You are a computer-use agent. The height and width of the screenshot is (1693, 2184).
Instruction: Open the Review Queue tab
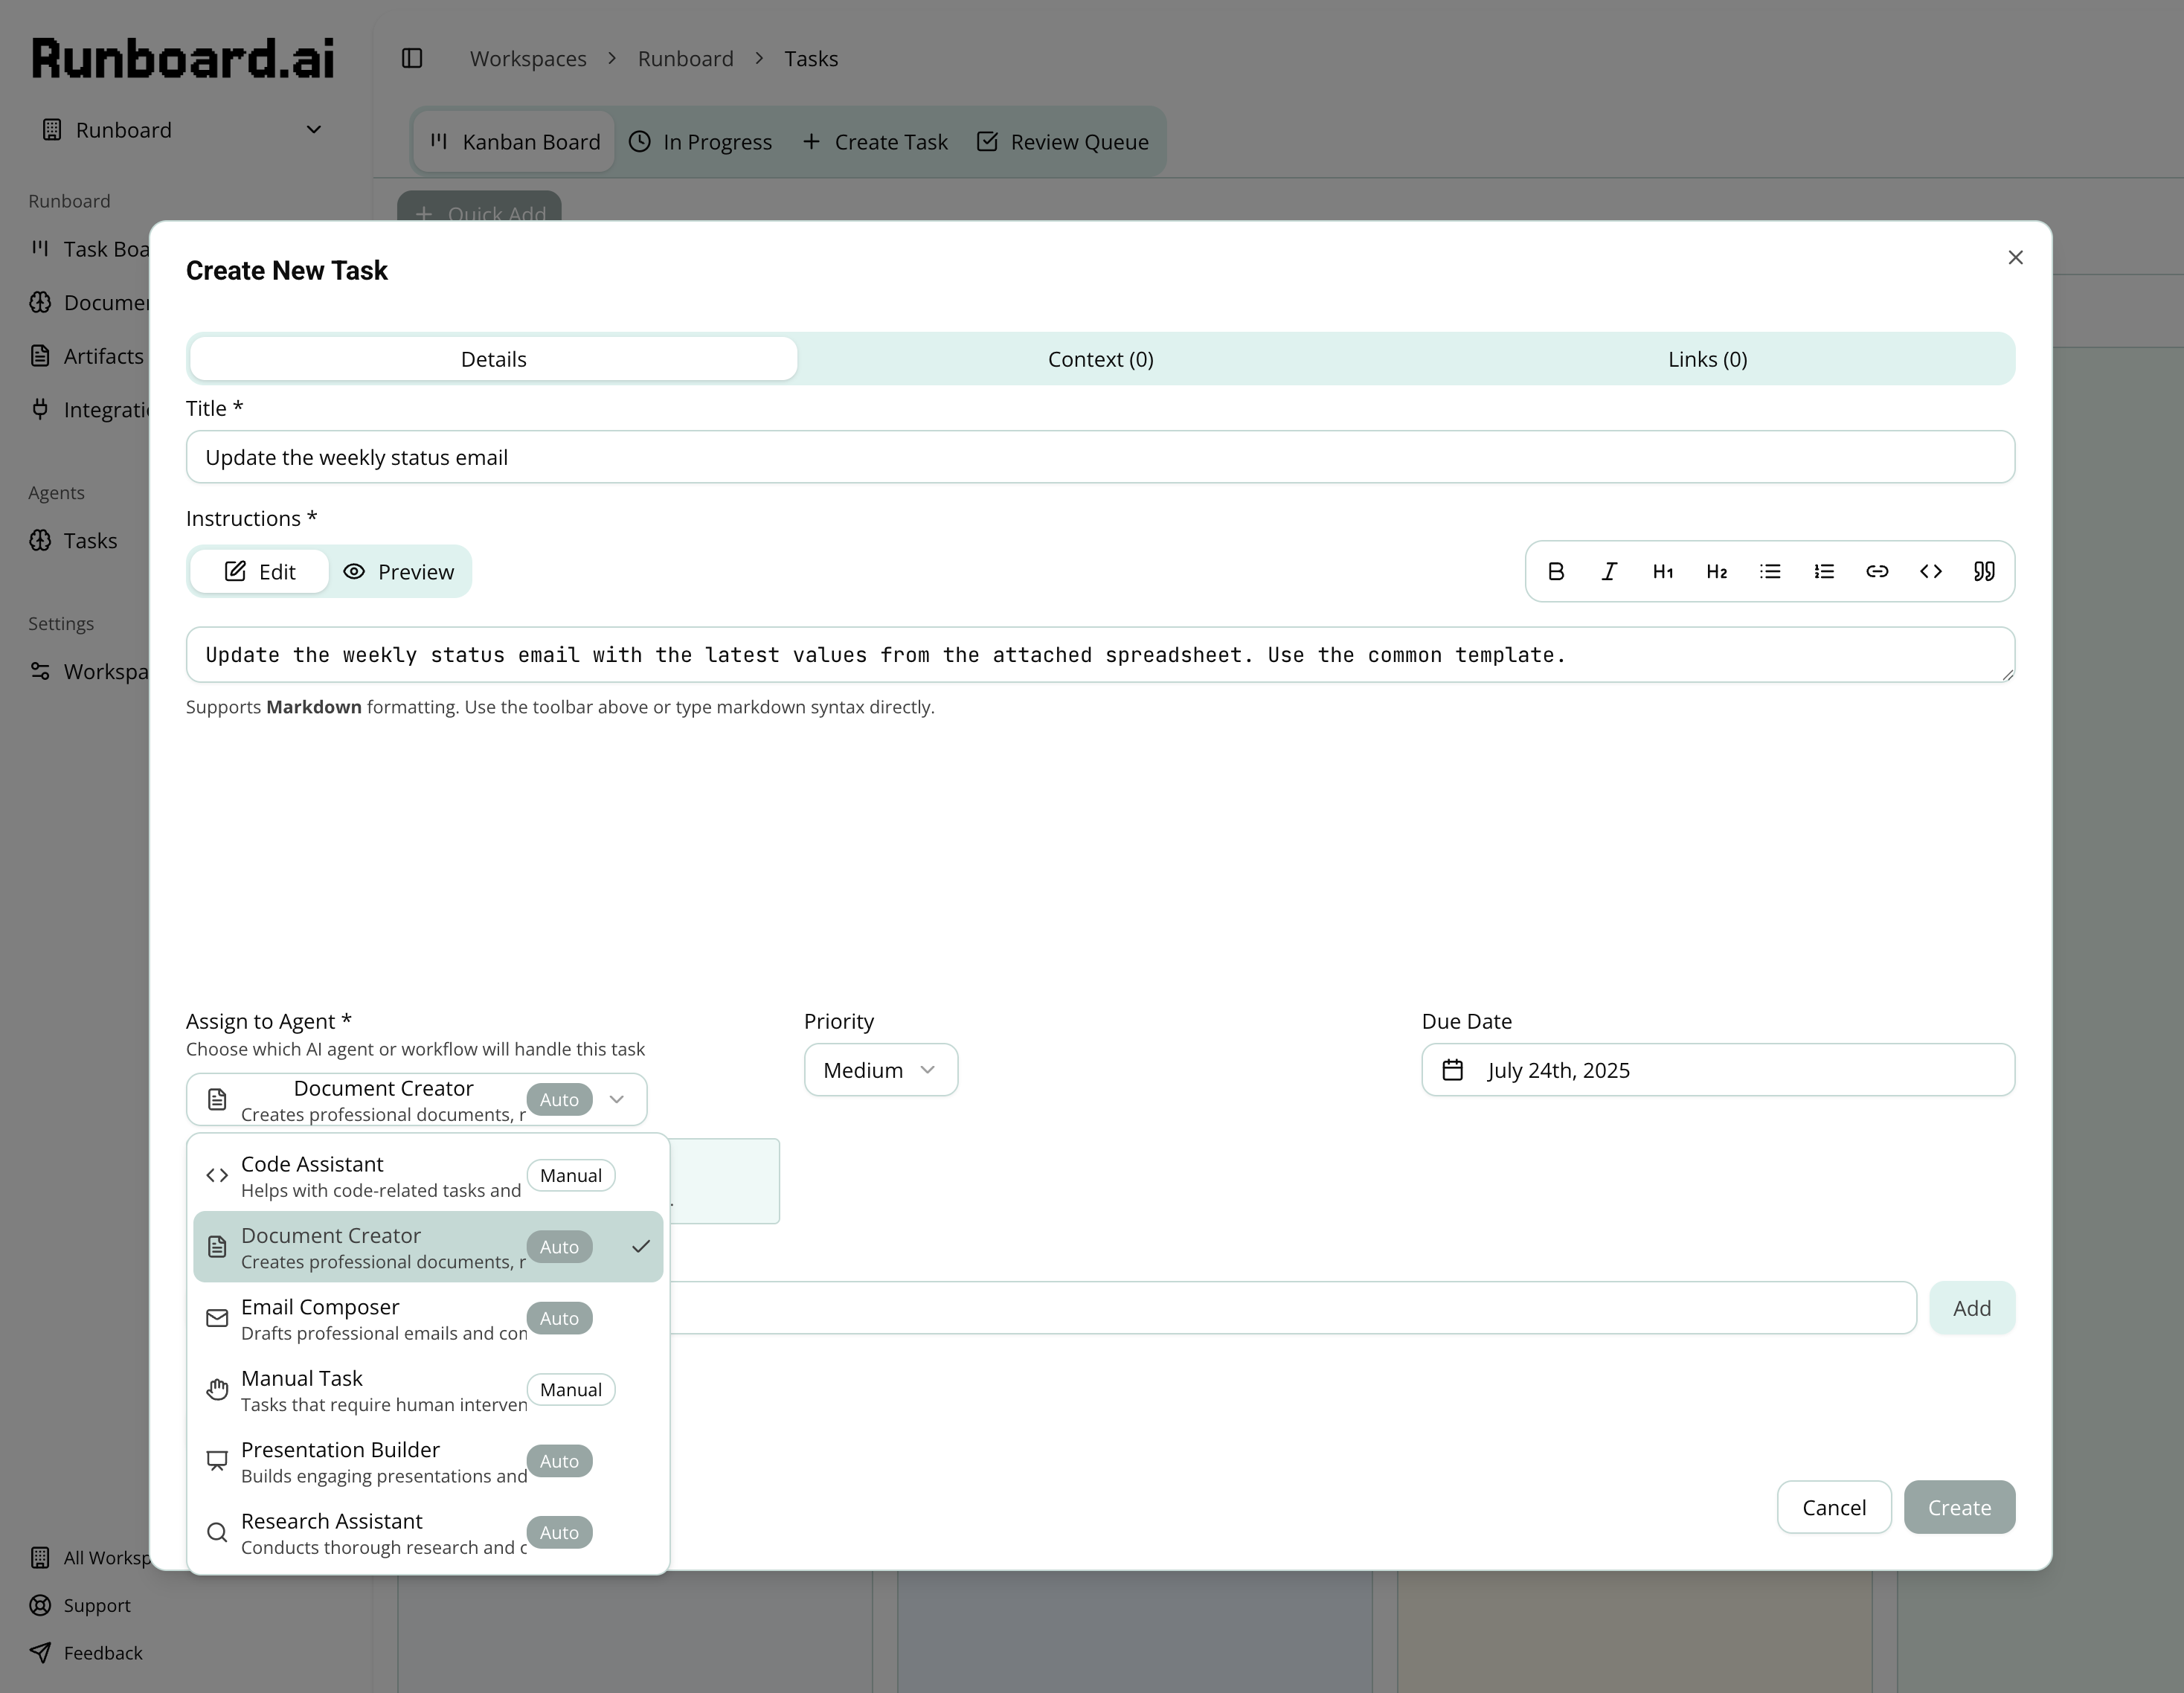[x=1063, y=142]
